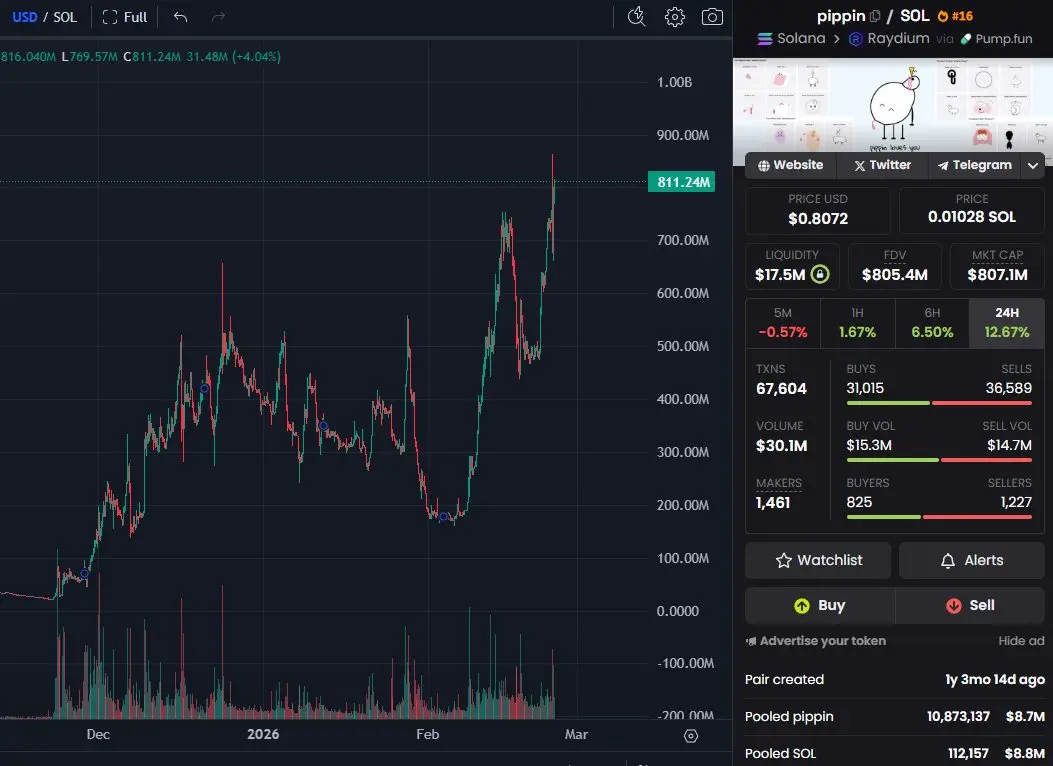Add pippin to Watchlist
Screen dimensions: 1053x766
click(x=818, y=561)
